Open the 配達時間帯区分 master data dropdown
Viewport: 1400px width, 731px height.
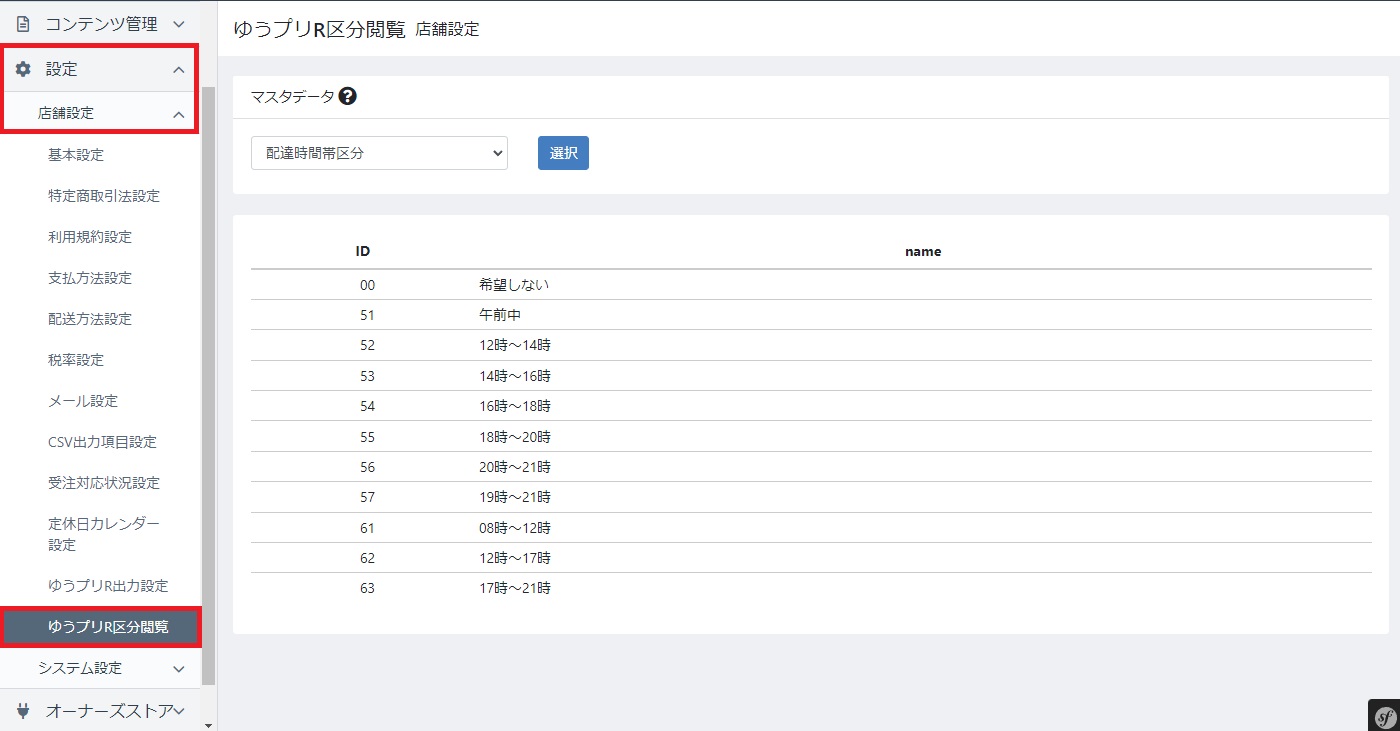379,153
